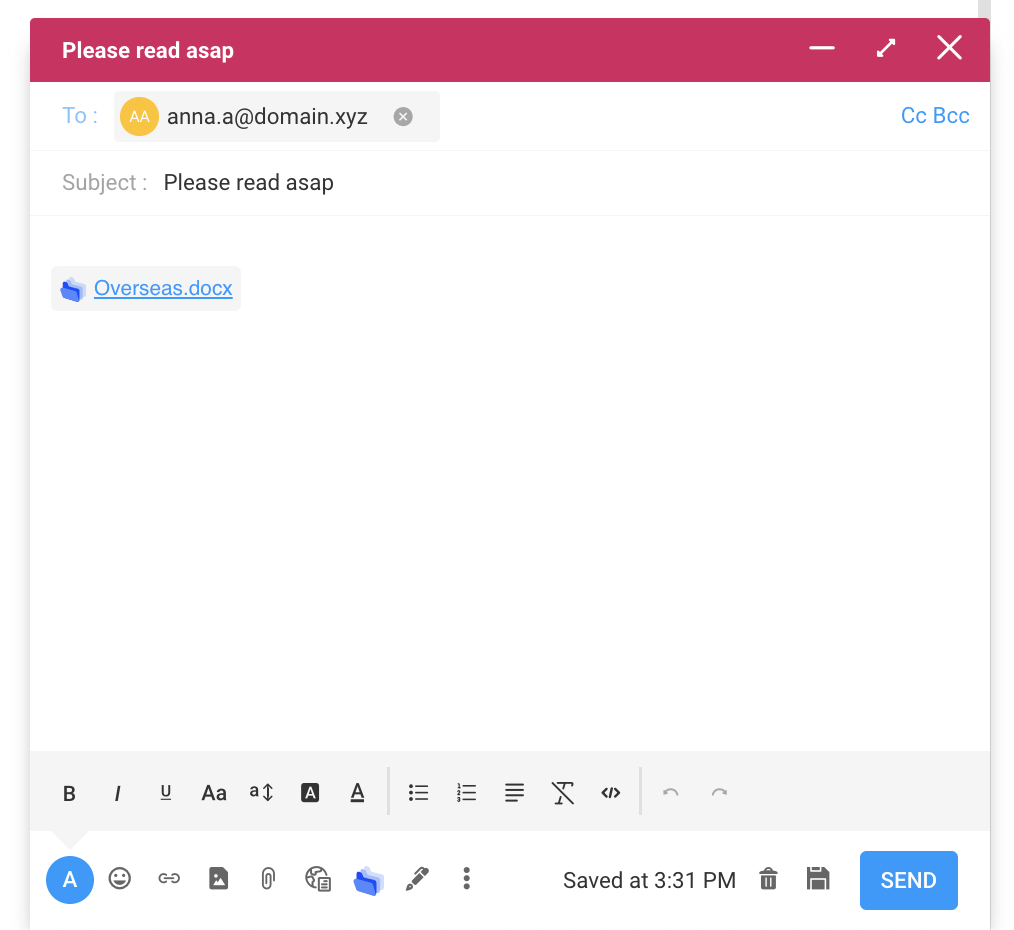Click the Subject input field

click(560, 183)
